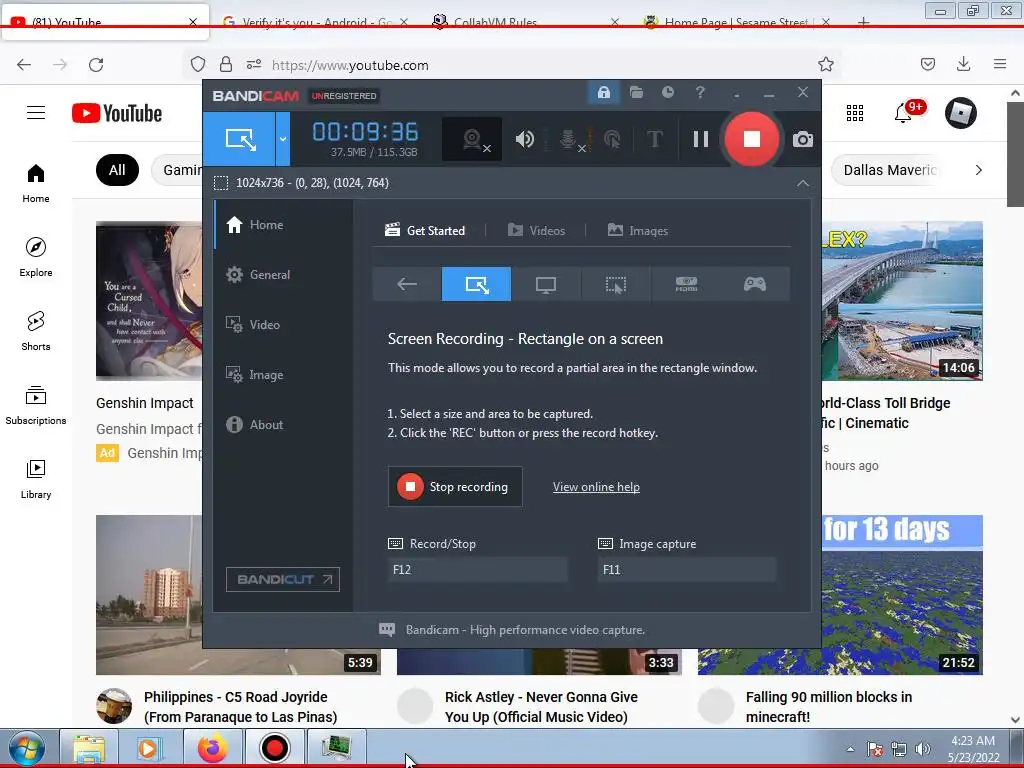Click the 1024x736 capture area selector
Screen dimensions: 1024x768
302,183
